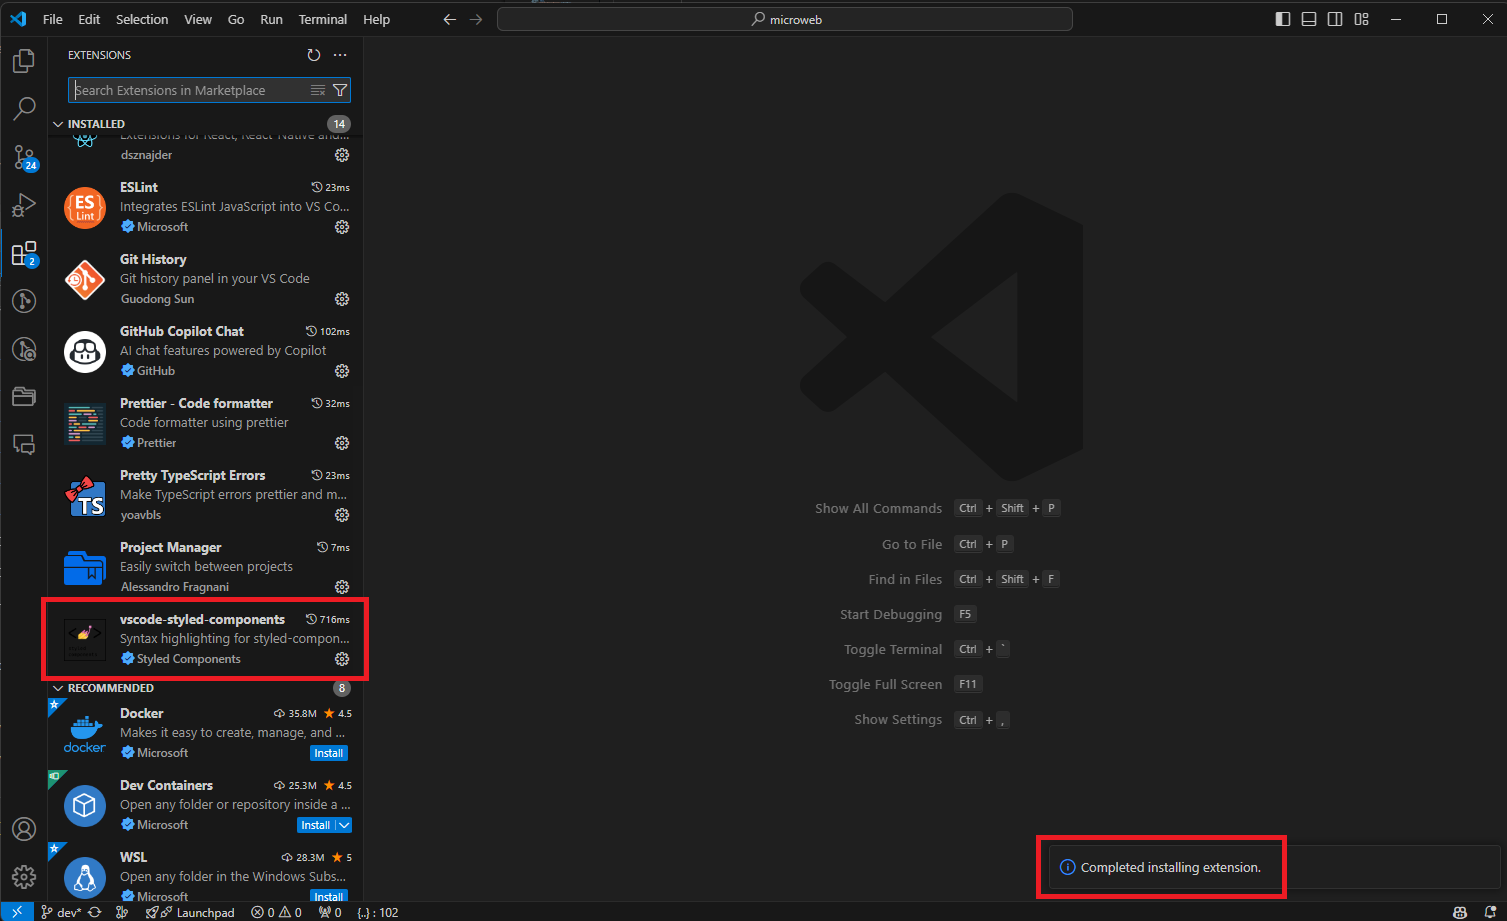This screenshot has height=921, width=1507.
Task: Click ports forwarded 0 indicator in status bar
Action: point(330,912)
